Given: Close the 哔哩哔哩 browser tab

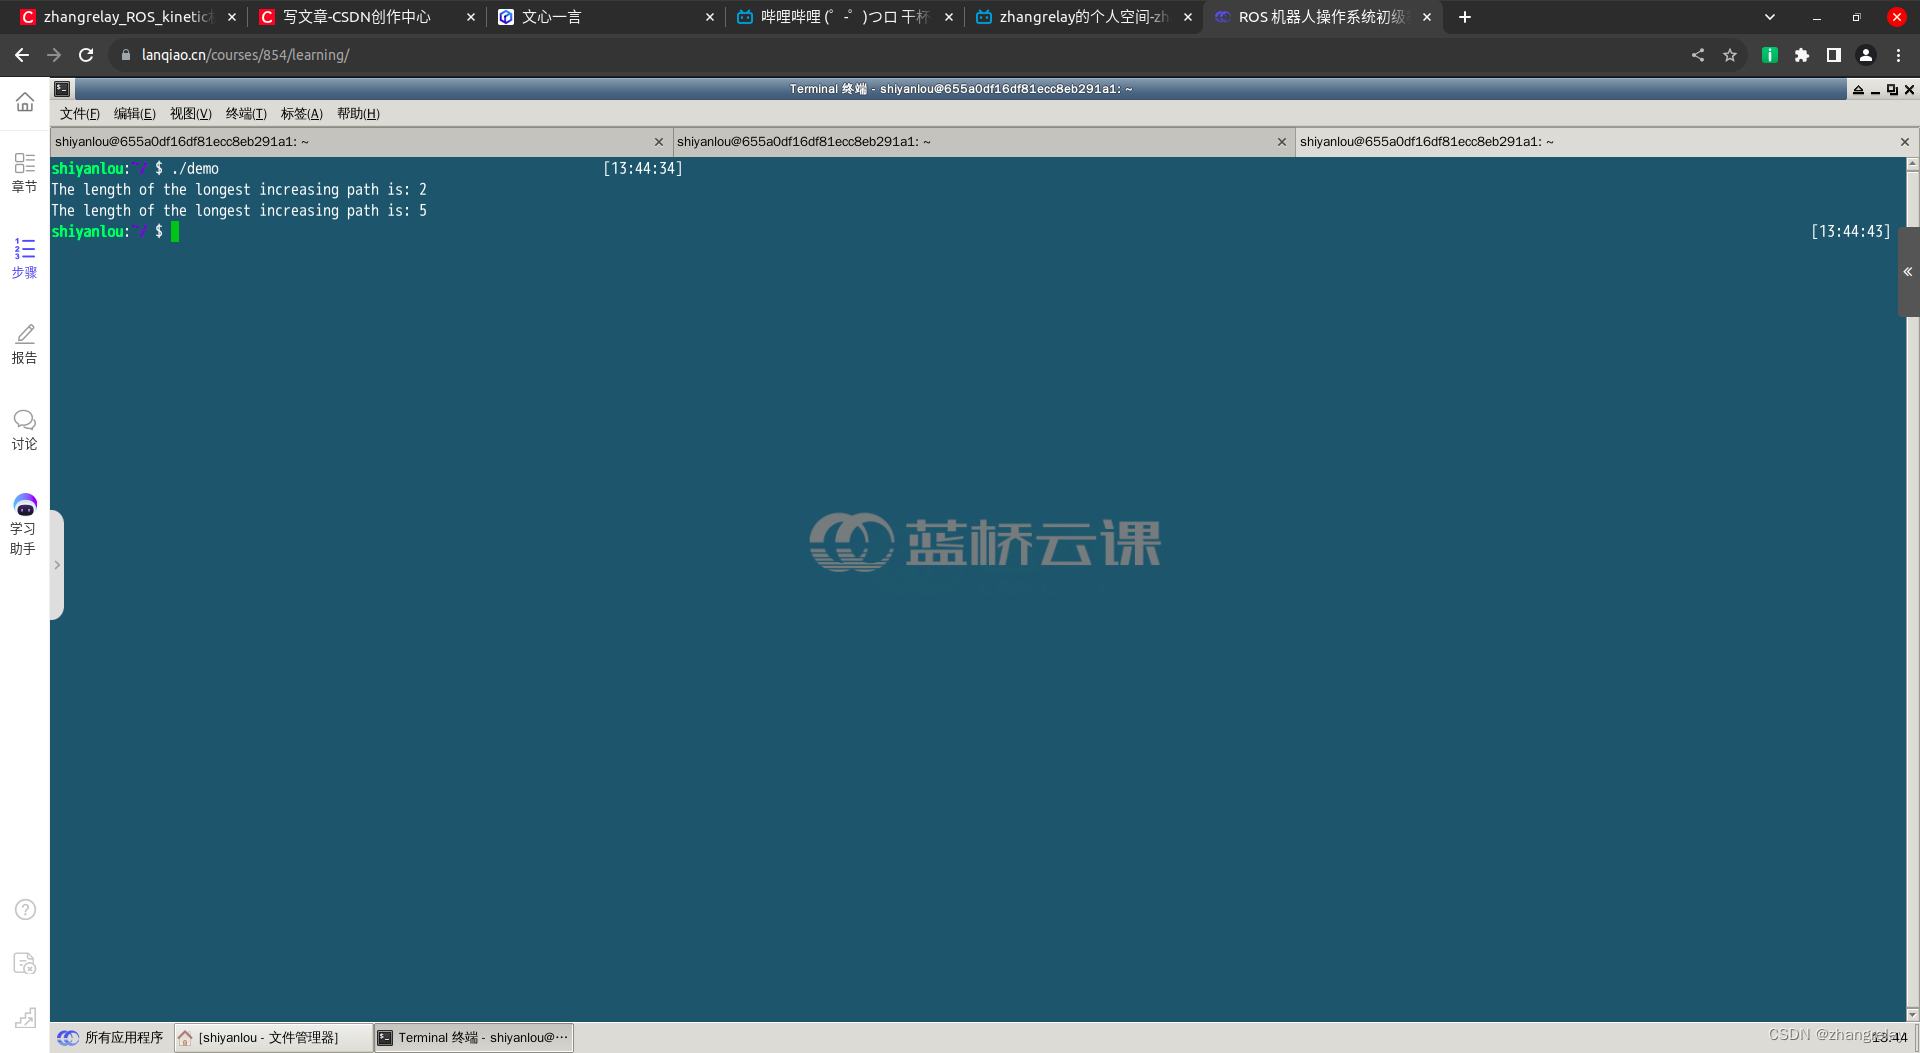Looking at the screenshot, I should (x=949, y=17).
